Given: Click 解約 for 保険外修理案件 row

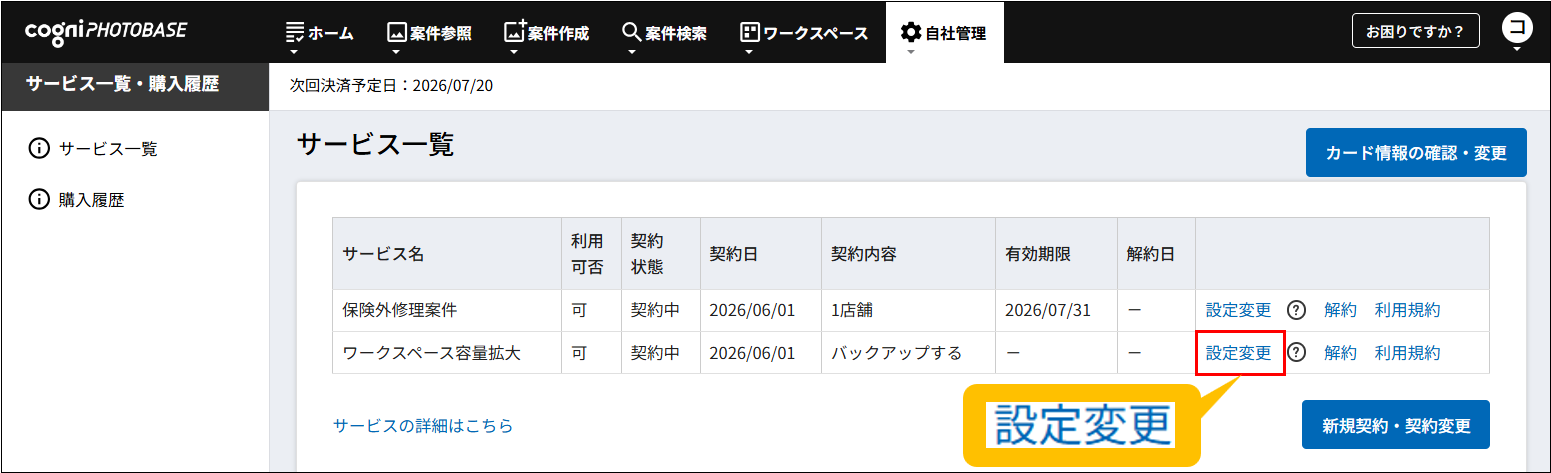Looking at the screenshot, I should pyautogui.click(x=1340, y=310).
